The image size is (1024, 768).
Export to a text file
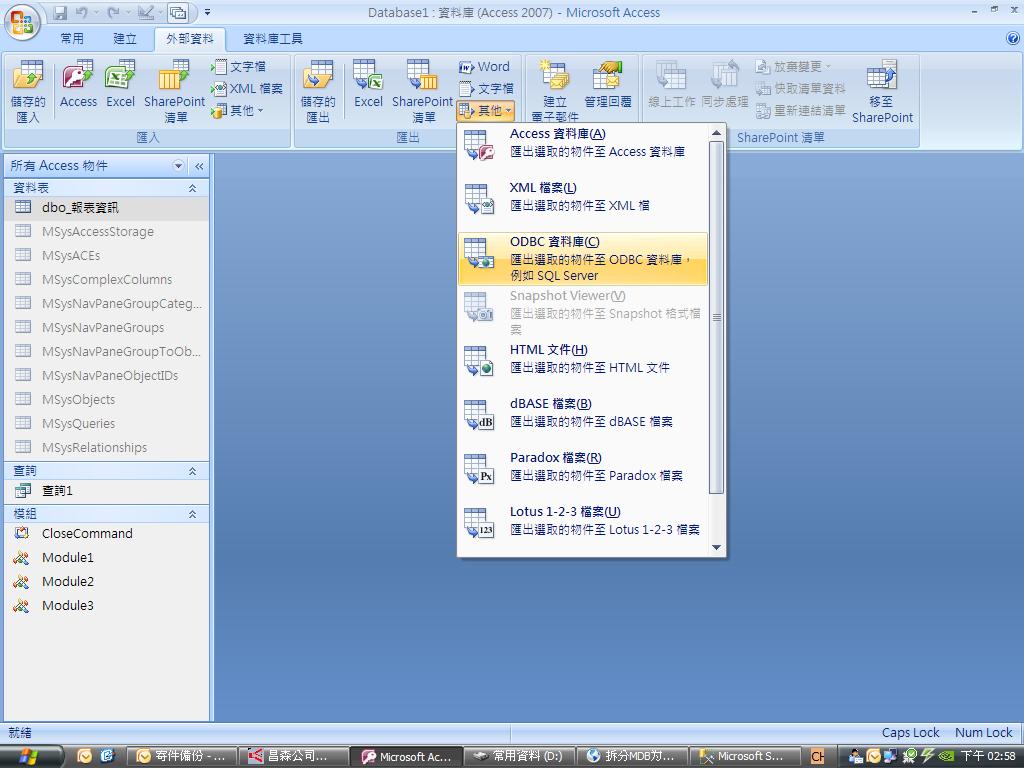point(486,89)
